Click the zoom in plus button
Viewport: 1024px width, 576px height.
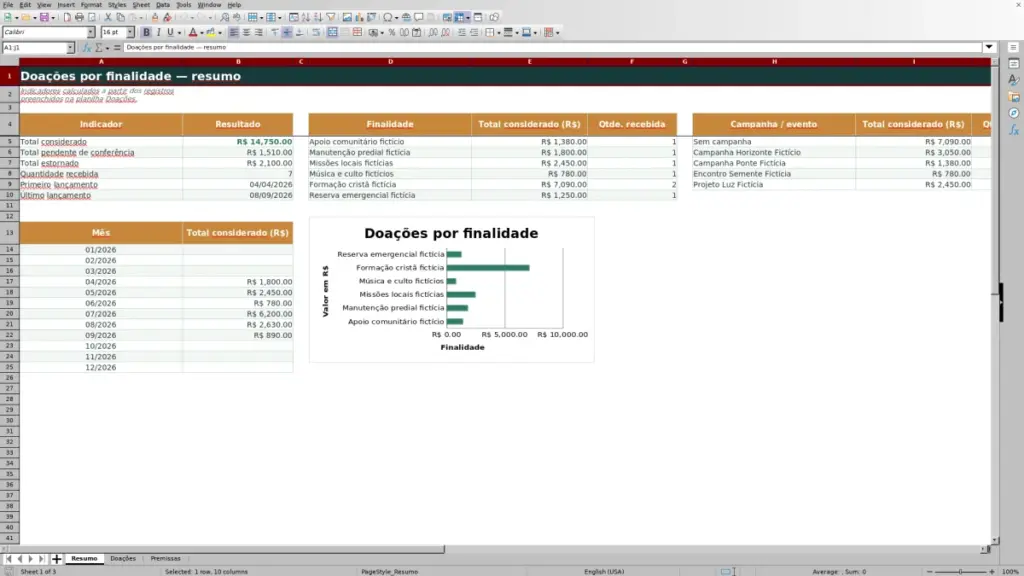[x=991, y=571]
